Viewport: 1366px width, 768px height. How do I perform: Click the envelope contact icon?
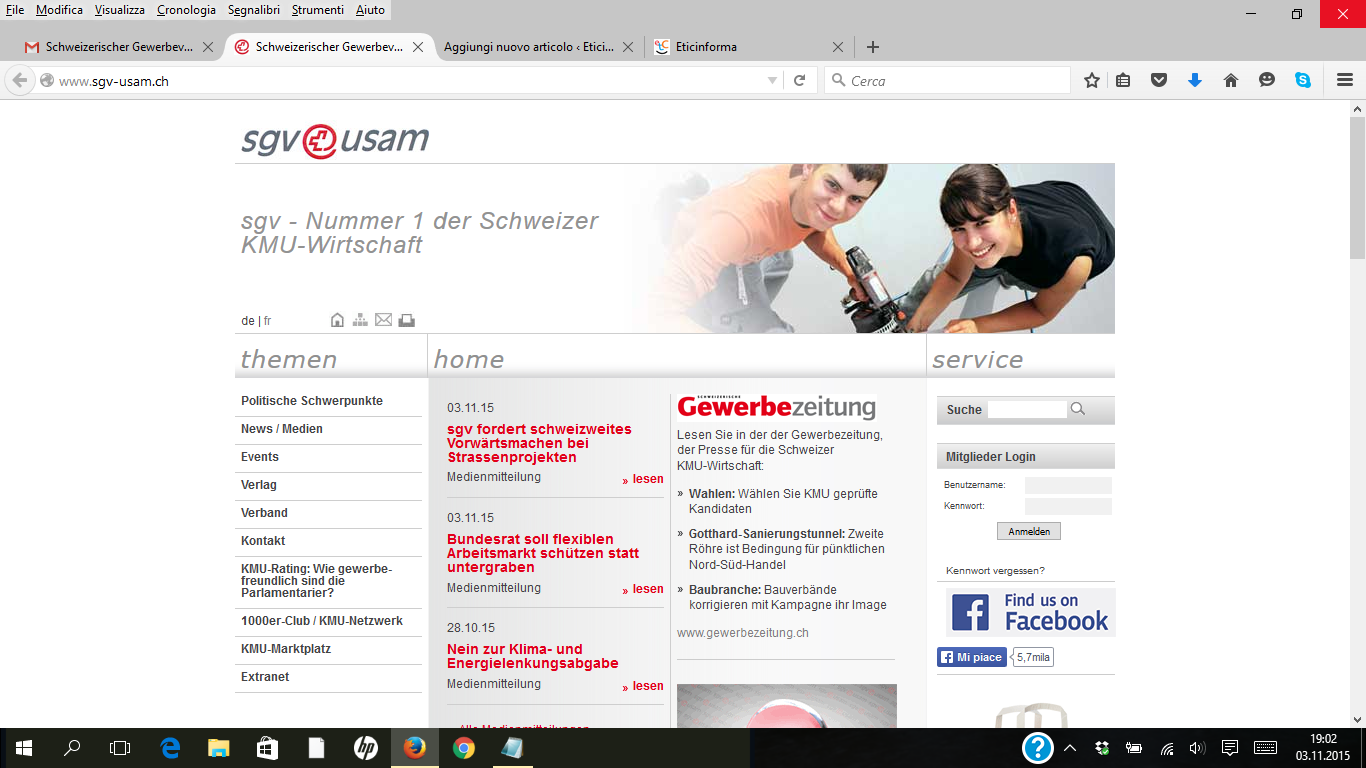[383, 320]
